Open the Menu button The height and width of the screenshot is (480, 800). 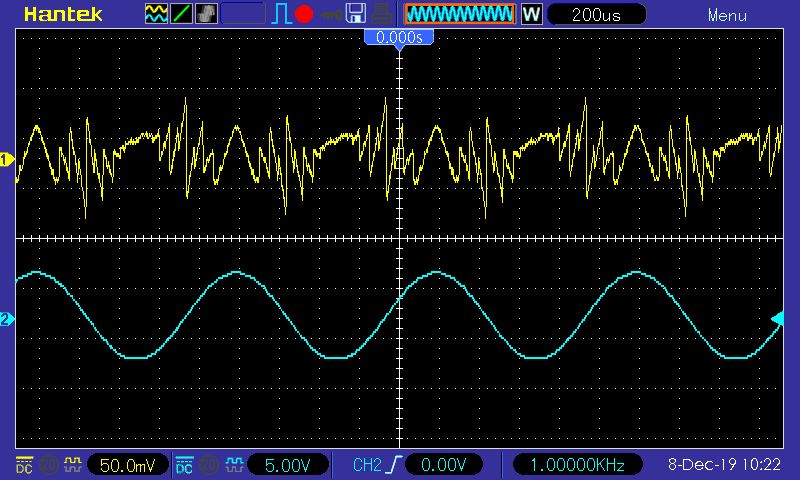pos(727,15)
